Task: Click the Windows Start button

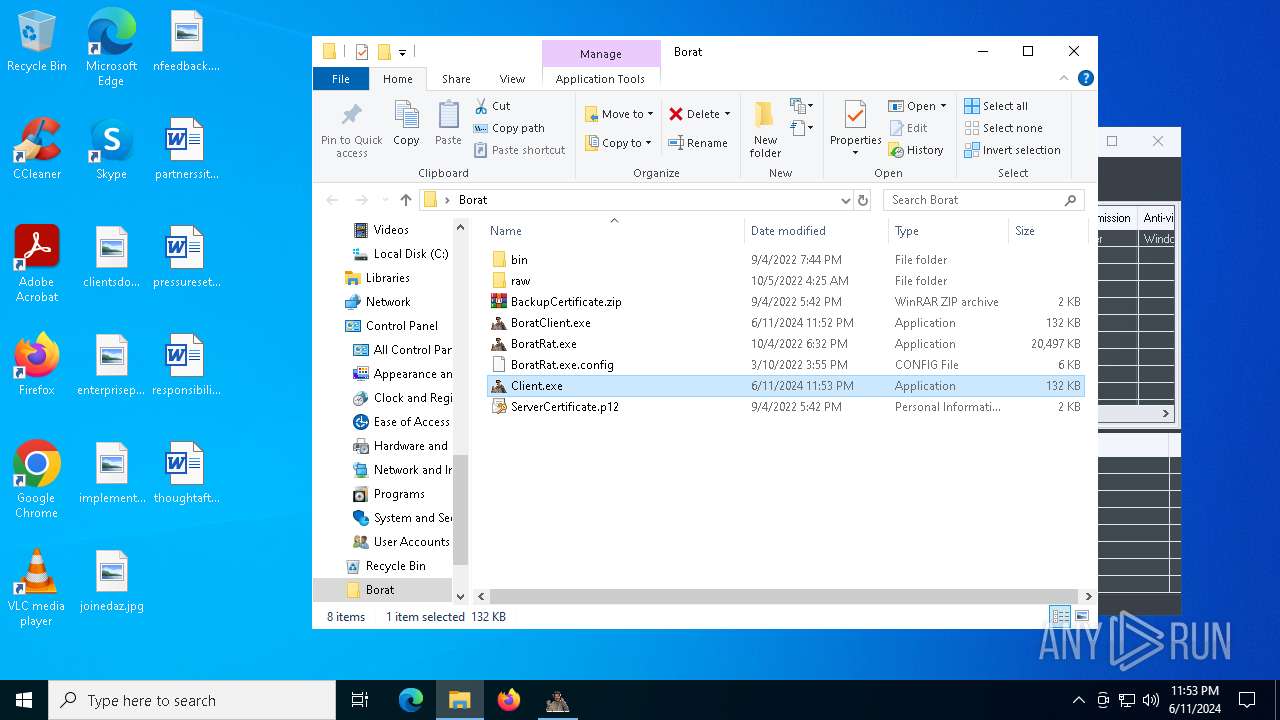Action: point(24,700)
